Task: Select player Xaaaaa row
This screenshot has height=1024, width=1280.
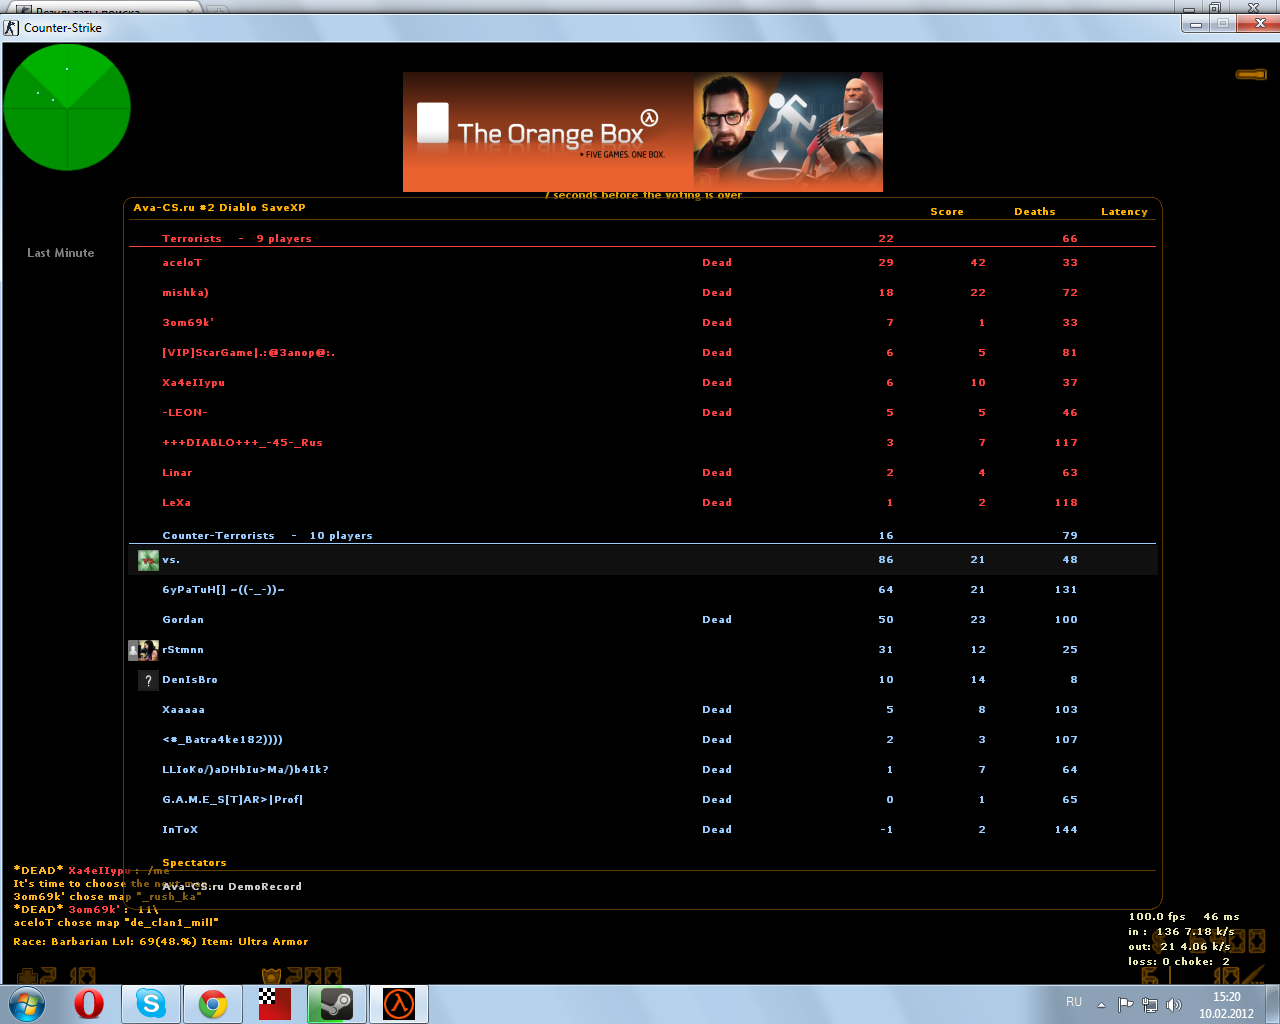Action: [x=642, y=710]
